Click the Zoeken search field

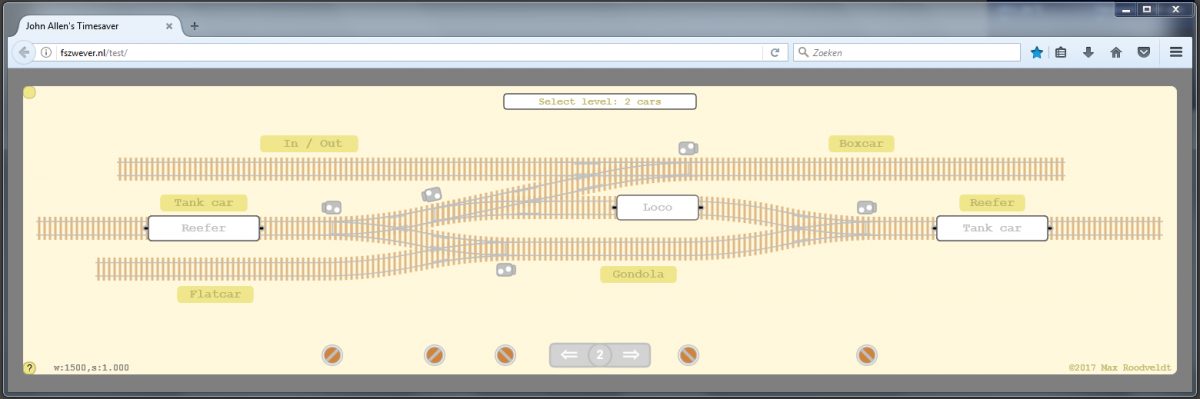(x=907, y=52)
